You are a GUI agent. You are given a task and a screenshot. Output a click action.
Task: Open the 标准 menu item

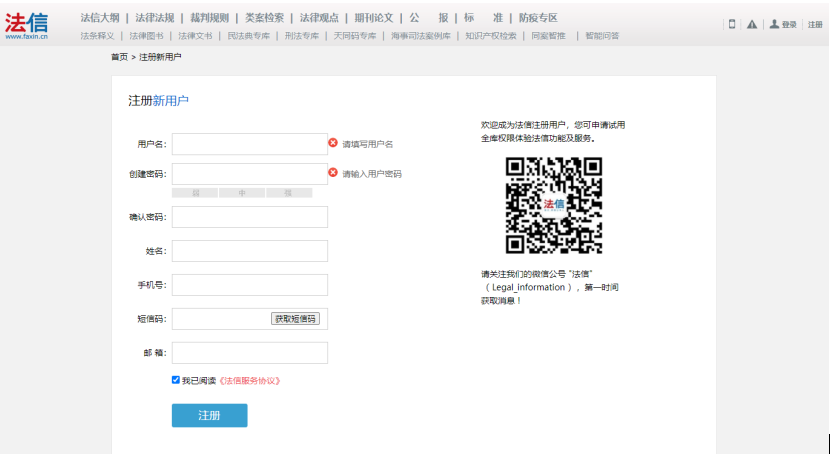[x=483, y=18]
